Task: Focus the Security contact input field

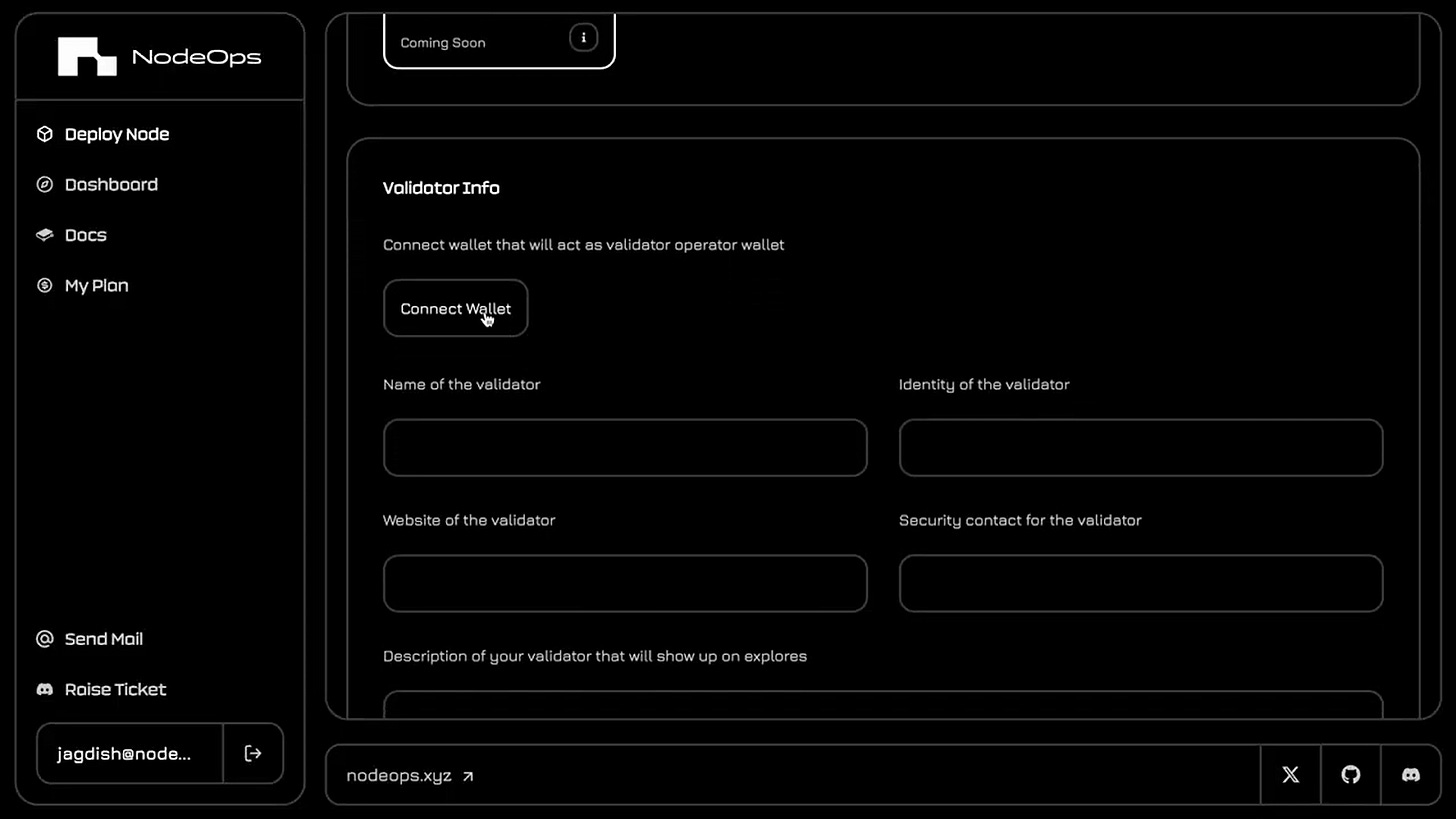Action: (1141, 584)
